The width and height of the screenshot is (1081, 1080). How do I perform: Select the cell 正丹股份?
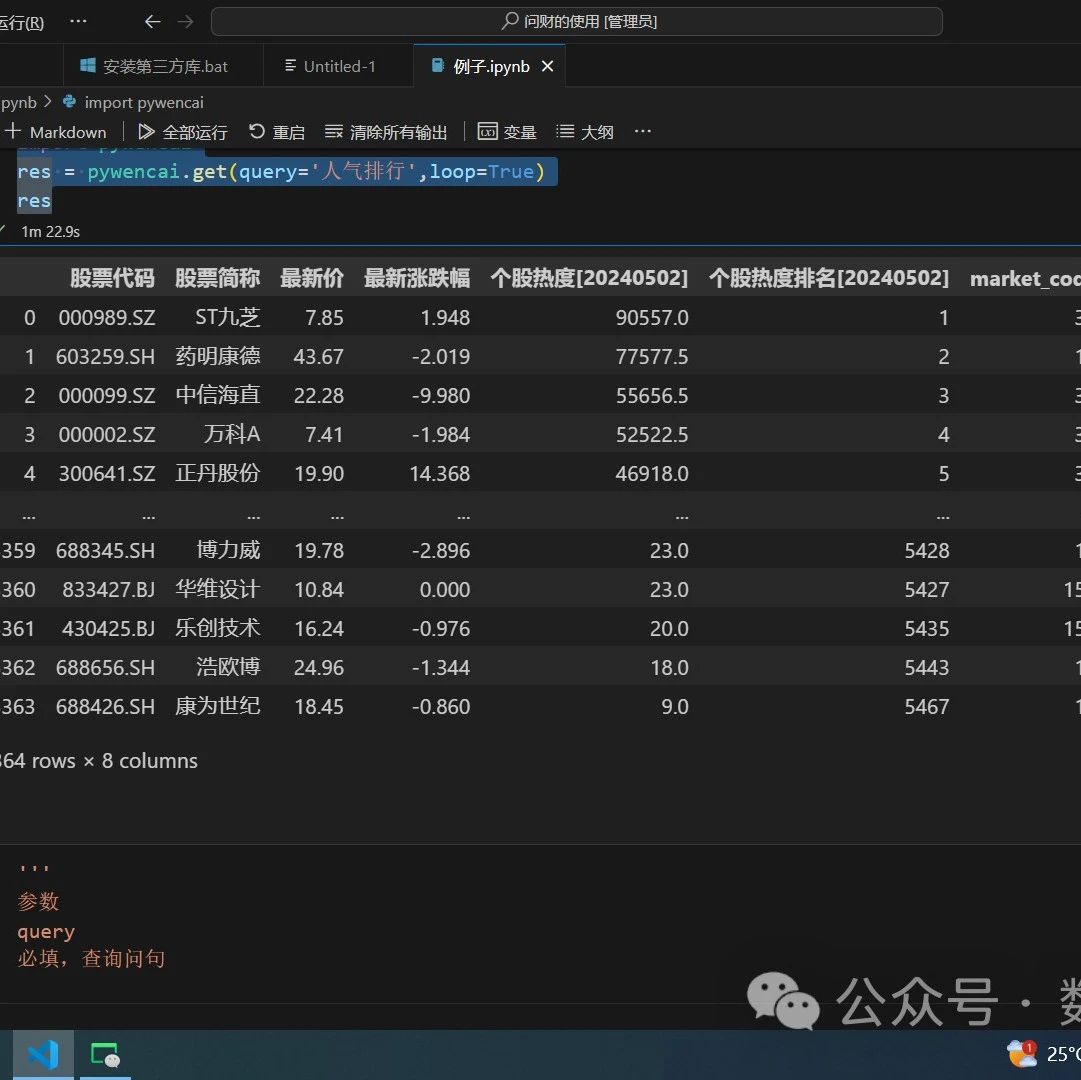coord(217,473)
